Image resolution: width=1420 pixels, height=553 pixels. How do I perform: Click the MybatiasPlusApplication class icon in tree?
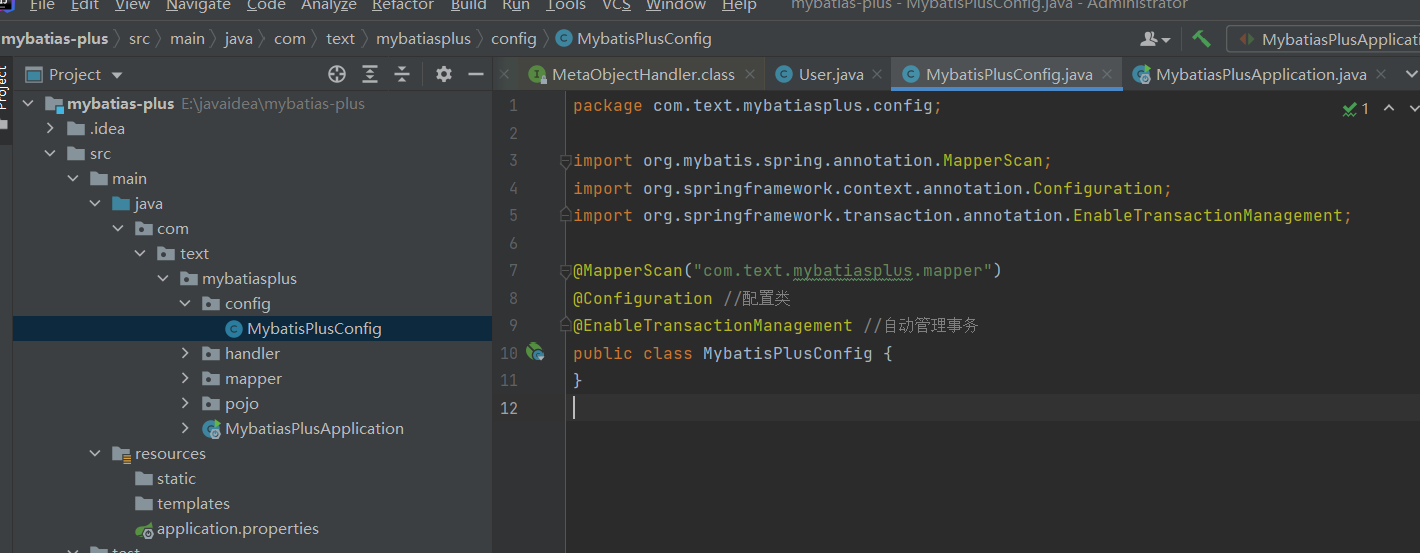212,429
